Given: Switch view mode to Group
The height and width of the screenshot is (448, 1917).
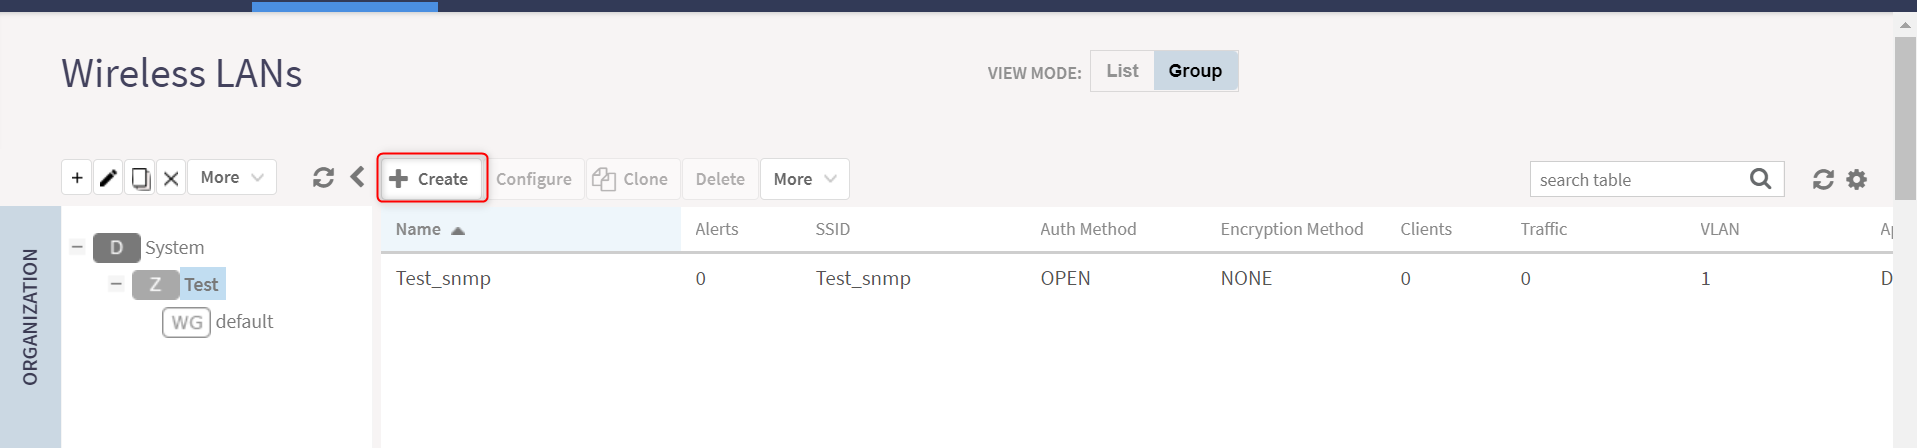Looking at the screenshot, I should pos(1195,71).
